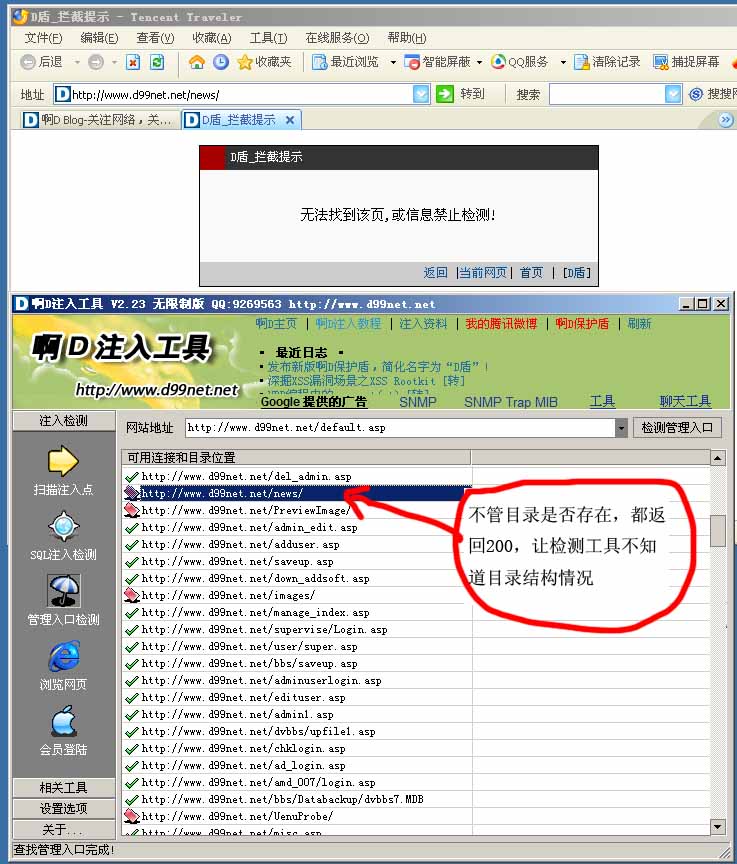Click the 捕捉屏幕 toolbar item
This screenshot has width=737, height=864.
pos(686,62)
